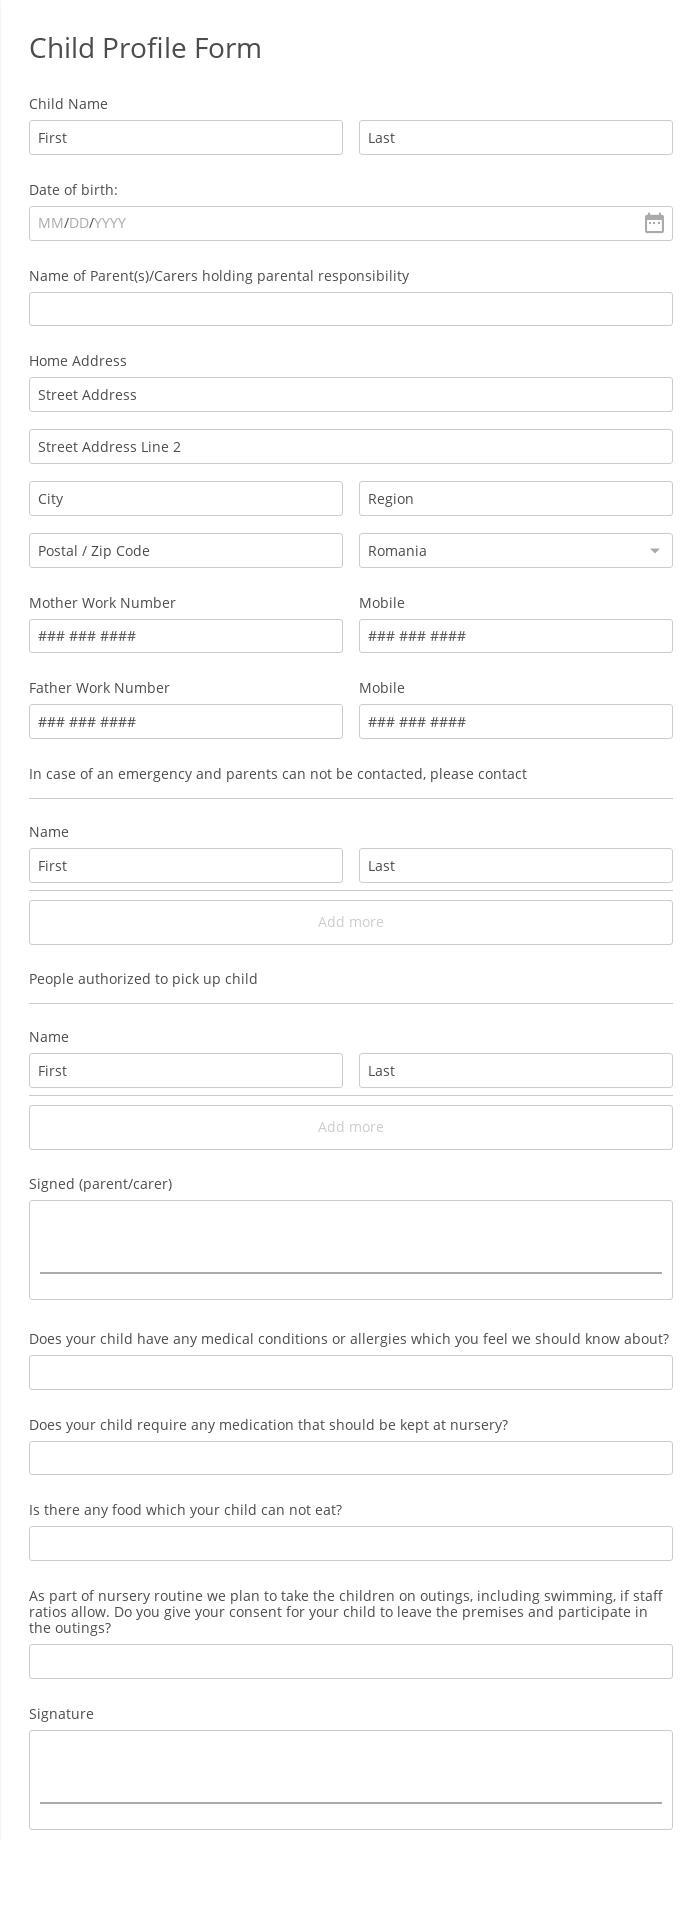Select the Street Address field
700x1920 pixels.
[350, 395]
